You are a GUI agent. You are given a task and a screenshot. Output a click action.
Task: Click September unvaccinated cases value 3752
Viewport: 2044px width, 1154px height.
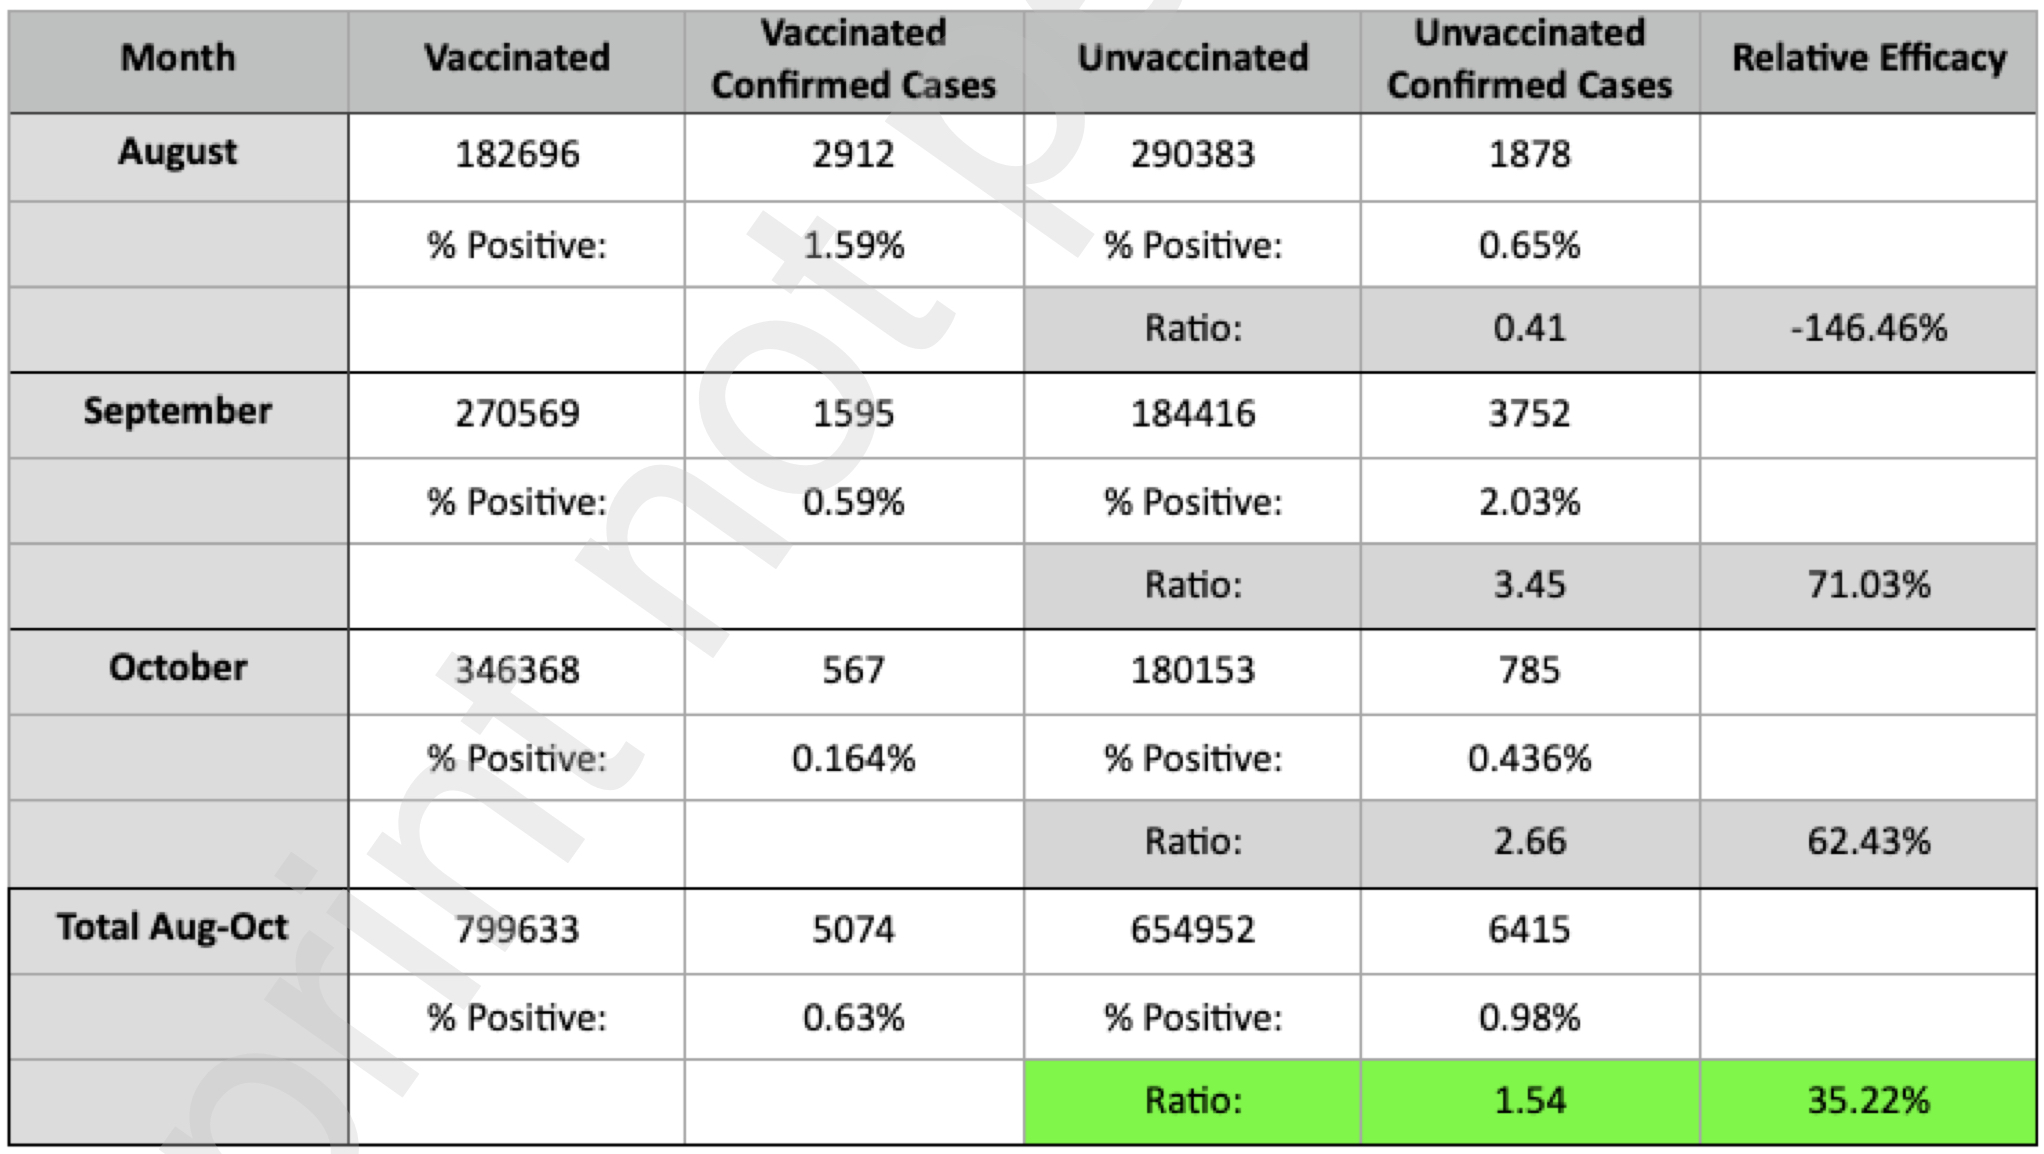(x=1529, y=414)
